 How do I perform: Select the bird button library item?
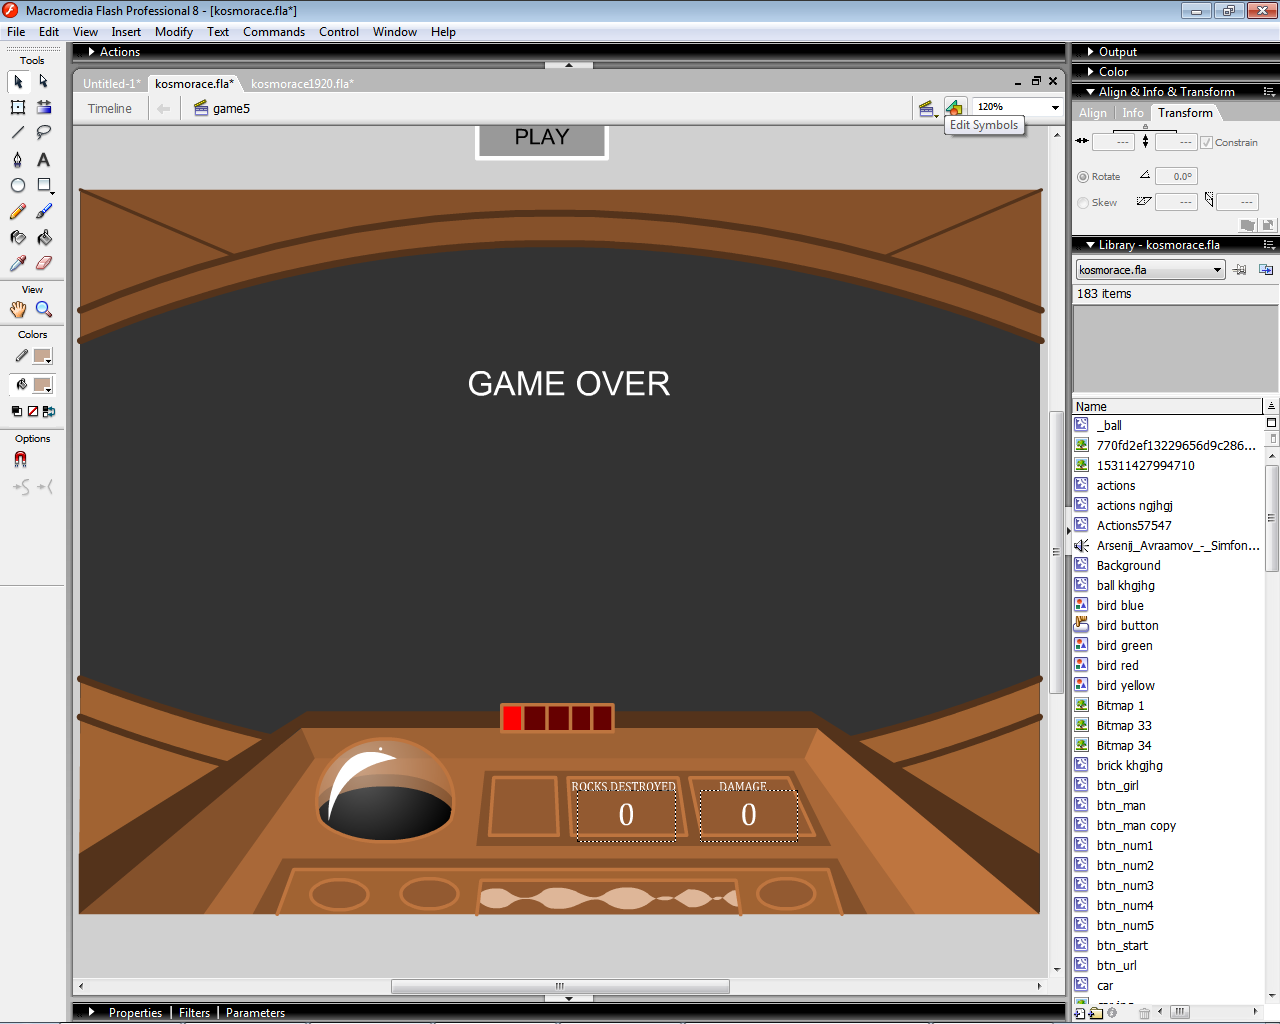pos(1127,626)
